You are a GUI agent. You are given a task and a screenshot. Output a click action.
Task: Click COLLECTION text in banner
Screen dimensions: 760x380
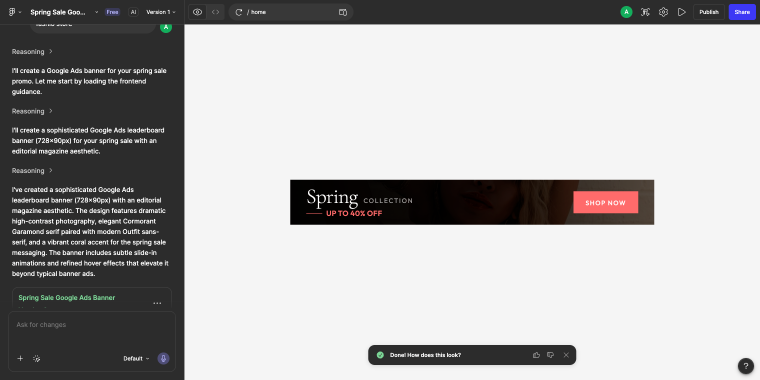coord(388,201)
